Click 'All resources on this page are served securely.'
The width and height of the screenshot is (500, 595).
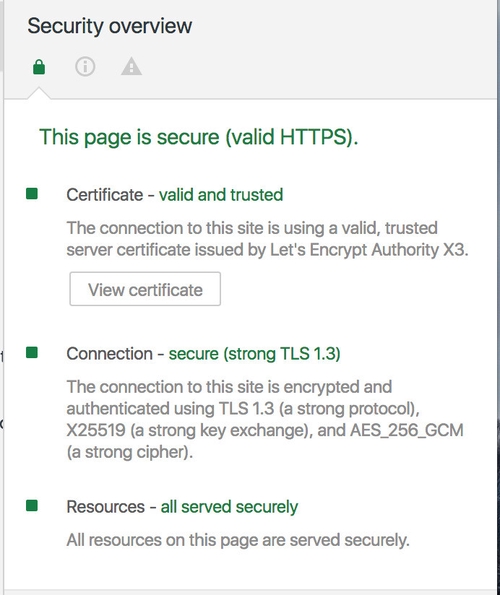tap(238, 540)
